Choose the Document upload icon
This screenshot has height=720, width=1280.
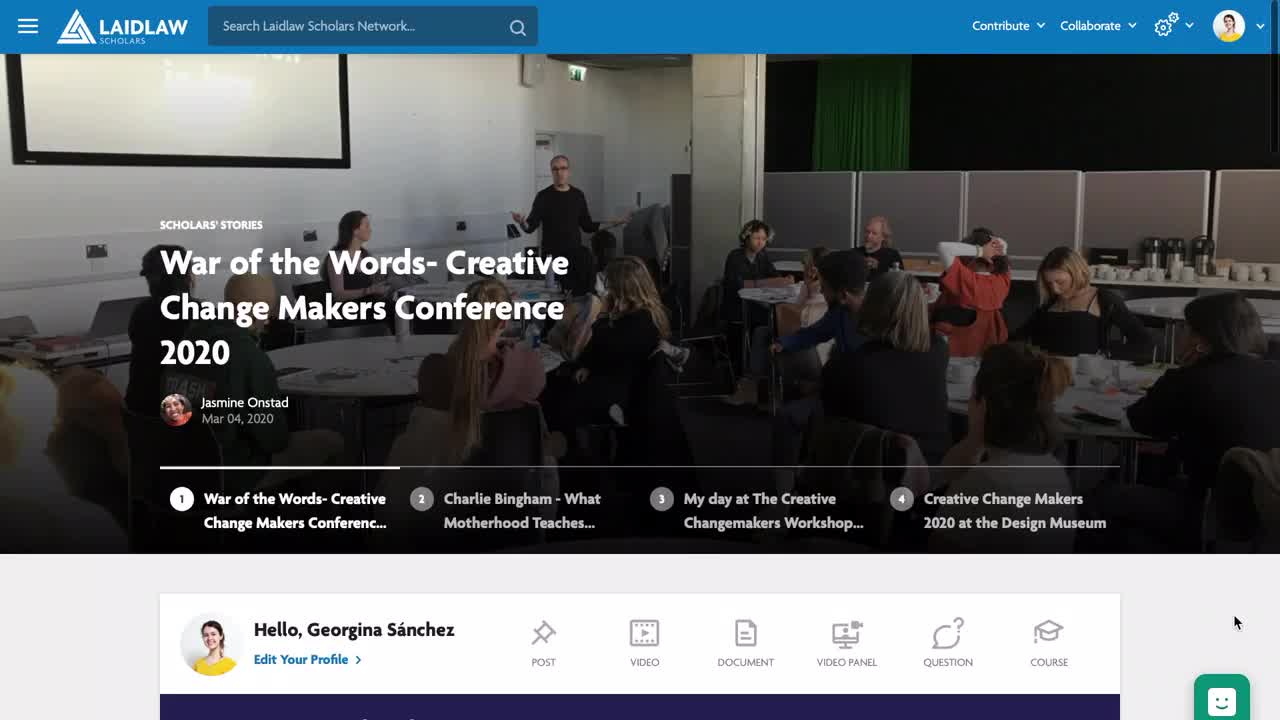[745, 643]
